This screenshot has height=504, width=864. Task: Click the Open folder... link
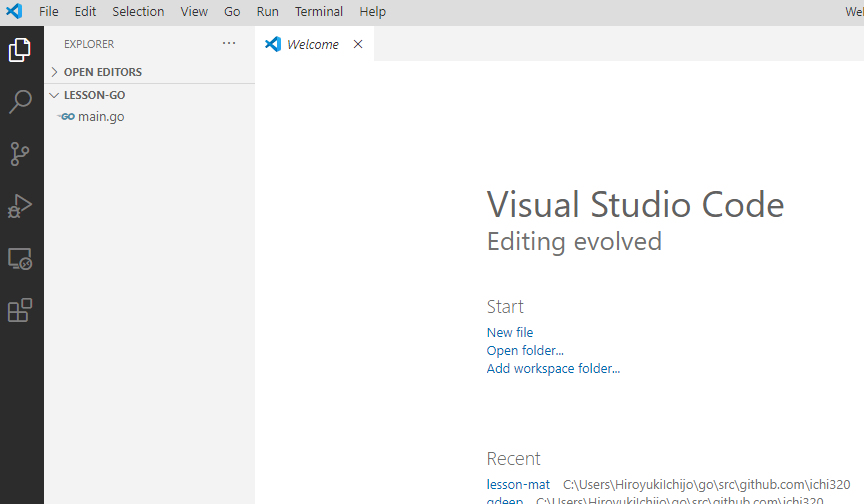click(525, 351)
